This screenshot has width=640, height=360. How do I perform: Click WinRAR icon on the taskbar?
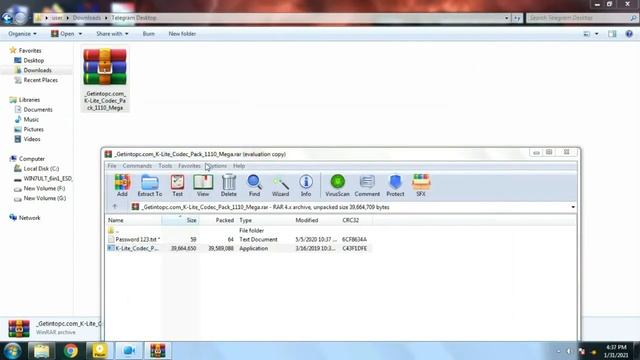tap(158, 351)
